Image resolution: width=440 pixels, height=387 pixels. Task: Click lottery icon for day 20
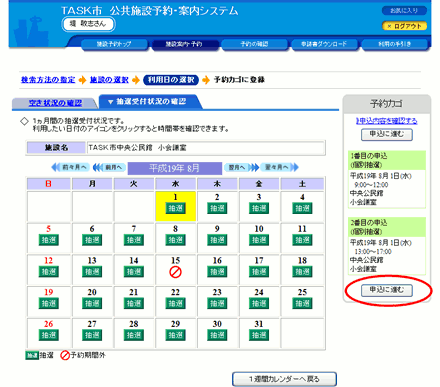point(92,303)
